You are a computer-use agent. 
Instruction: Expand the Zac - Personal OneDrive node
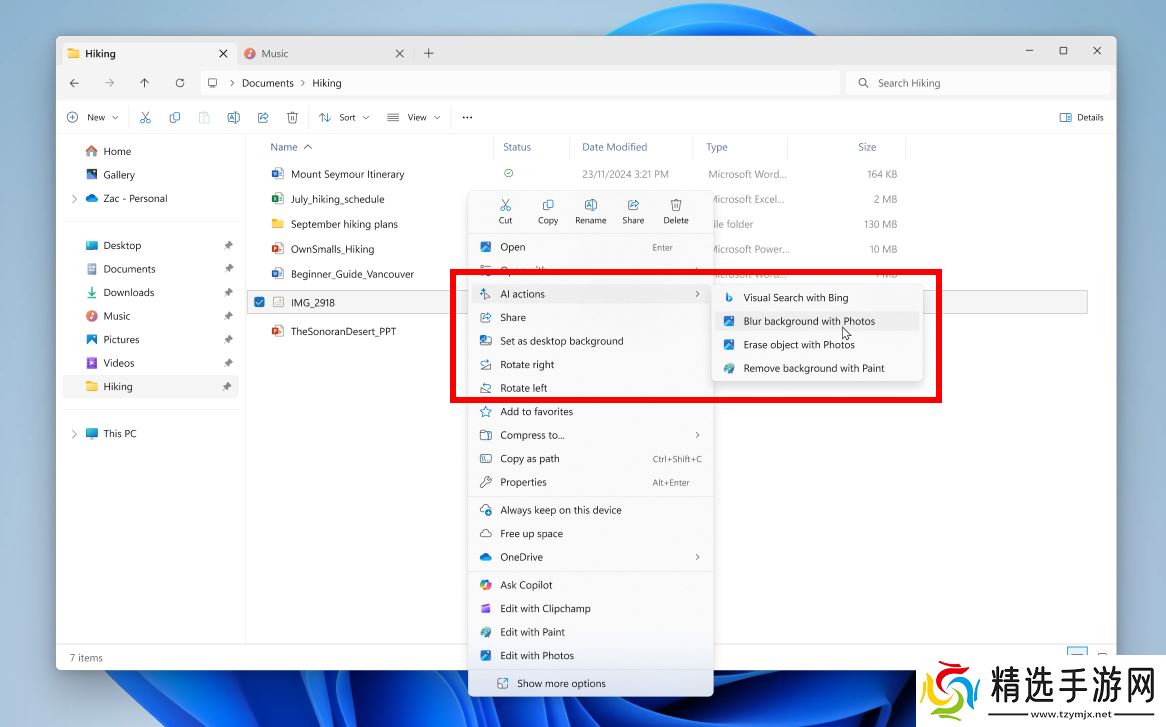pyautogui.click(x=74, y=199)
